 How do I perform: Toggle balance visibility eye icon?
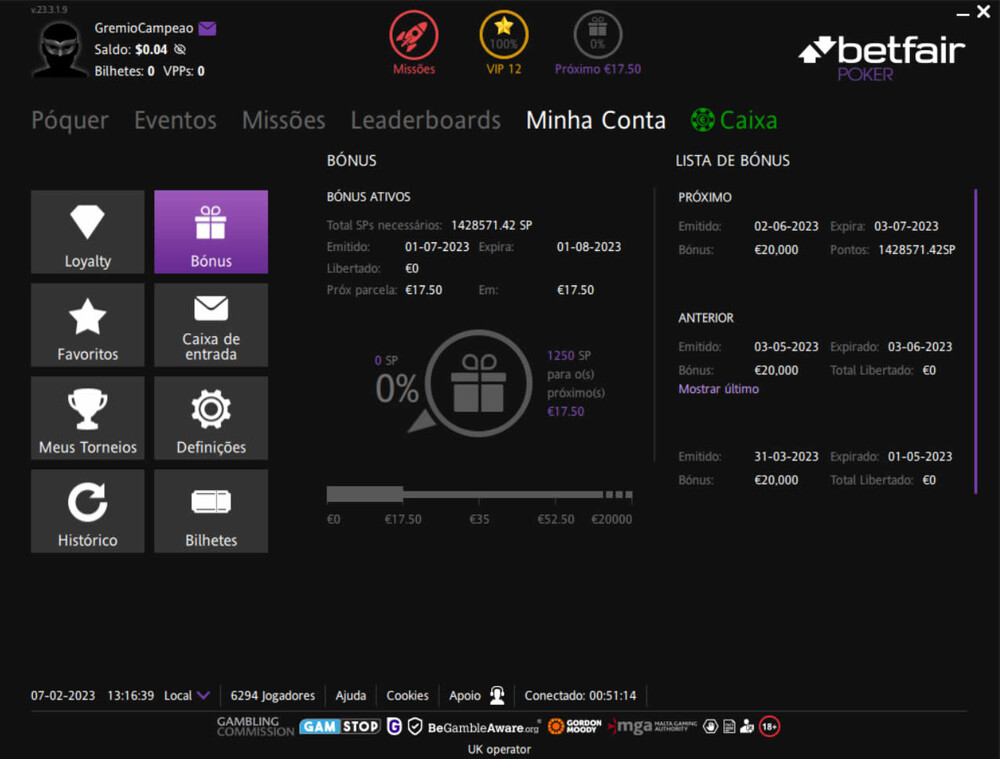pos(180,49)
